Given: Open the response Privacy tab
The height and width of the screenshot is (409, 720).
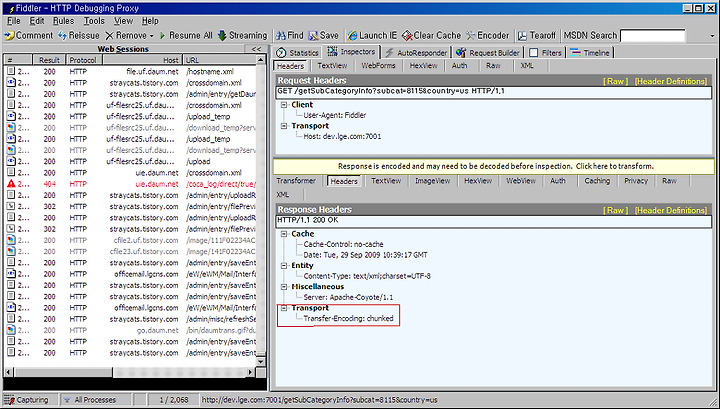Looking at the screenshot, I should (636, 181).
